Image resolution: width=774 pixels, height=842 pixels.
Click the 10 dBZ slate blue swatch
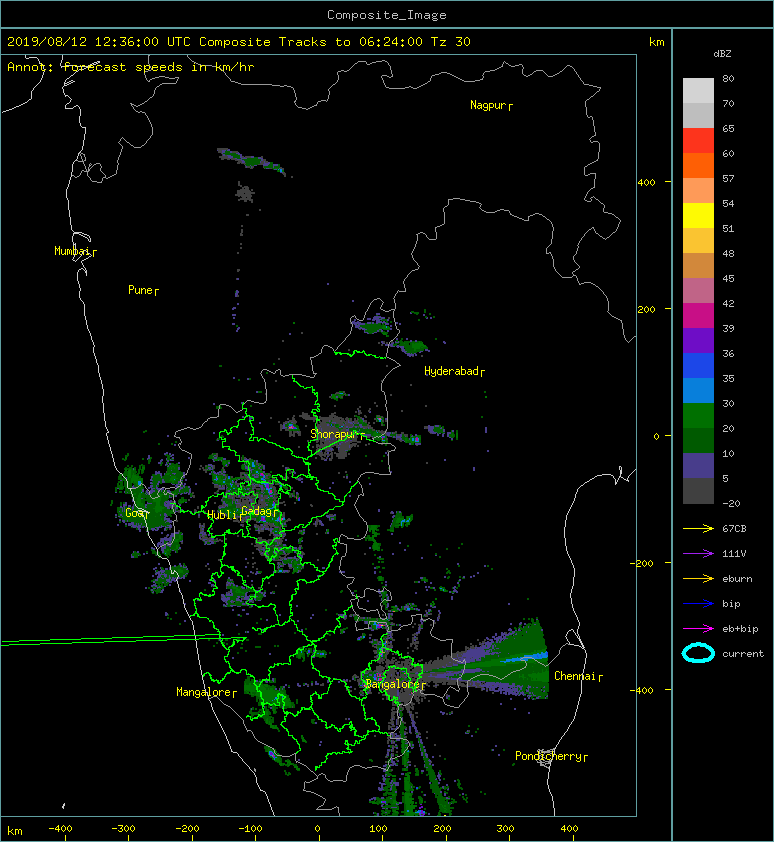pos(698,466)
